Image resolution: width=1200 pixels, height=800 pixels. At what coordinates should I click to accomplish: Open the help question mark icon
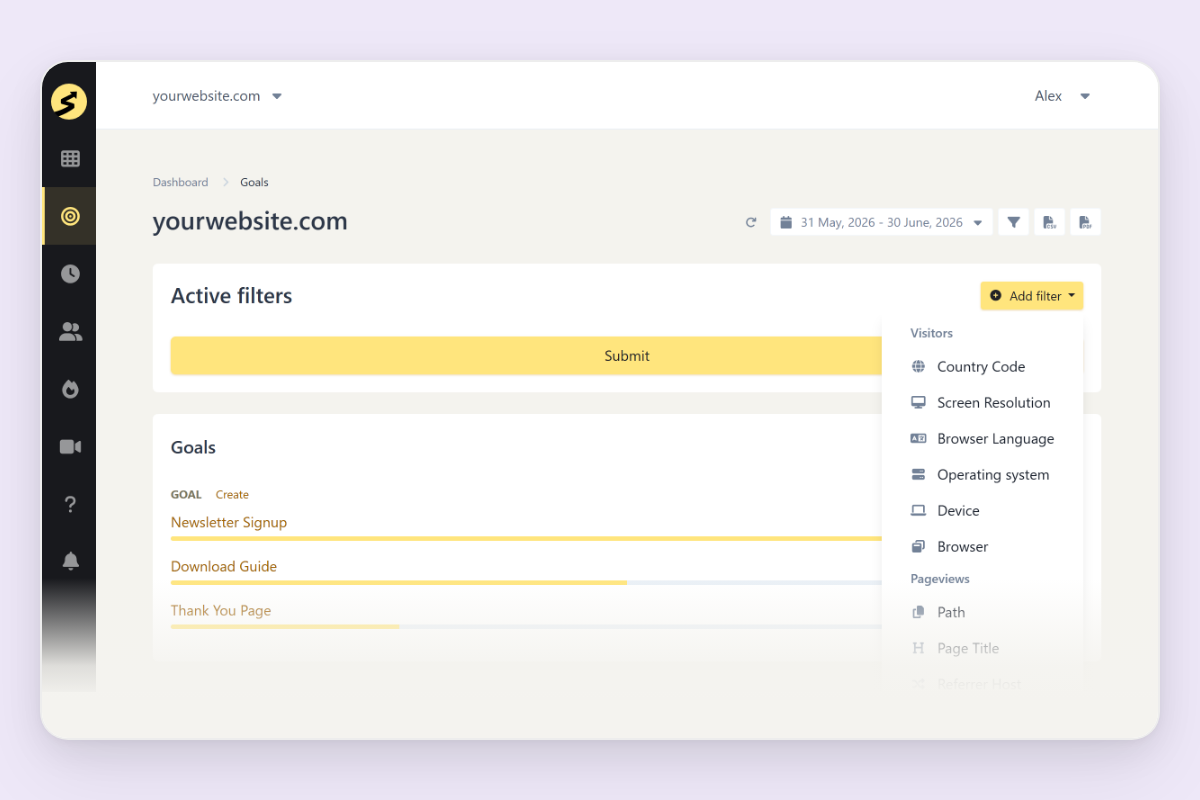click(x=70, y=504)
